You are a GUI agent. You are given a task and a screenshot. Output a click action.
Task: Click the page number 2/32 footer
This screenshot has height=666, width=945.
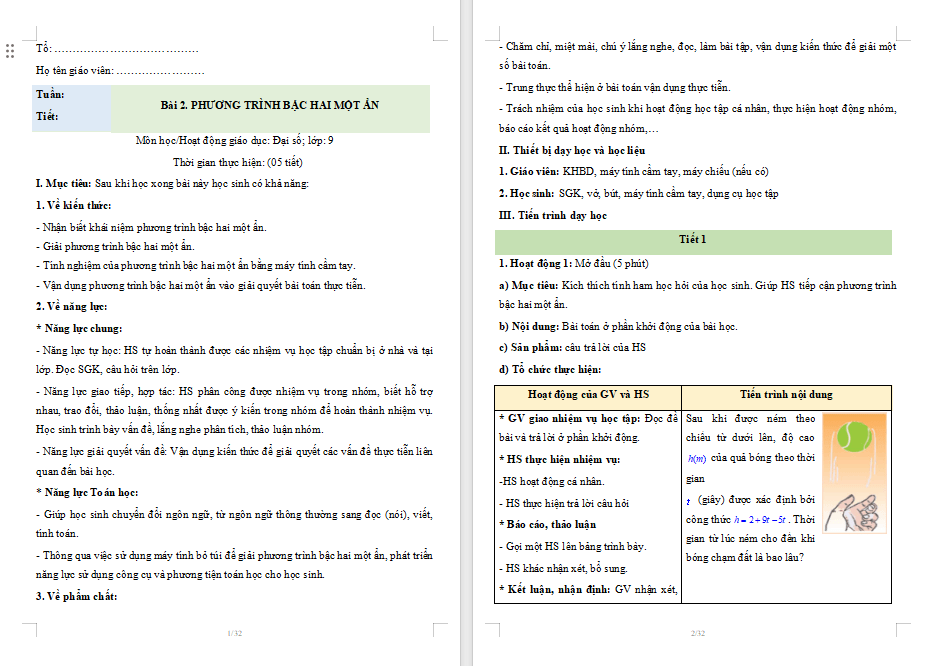pos(697,633)
